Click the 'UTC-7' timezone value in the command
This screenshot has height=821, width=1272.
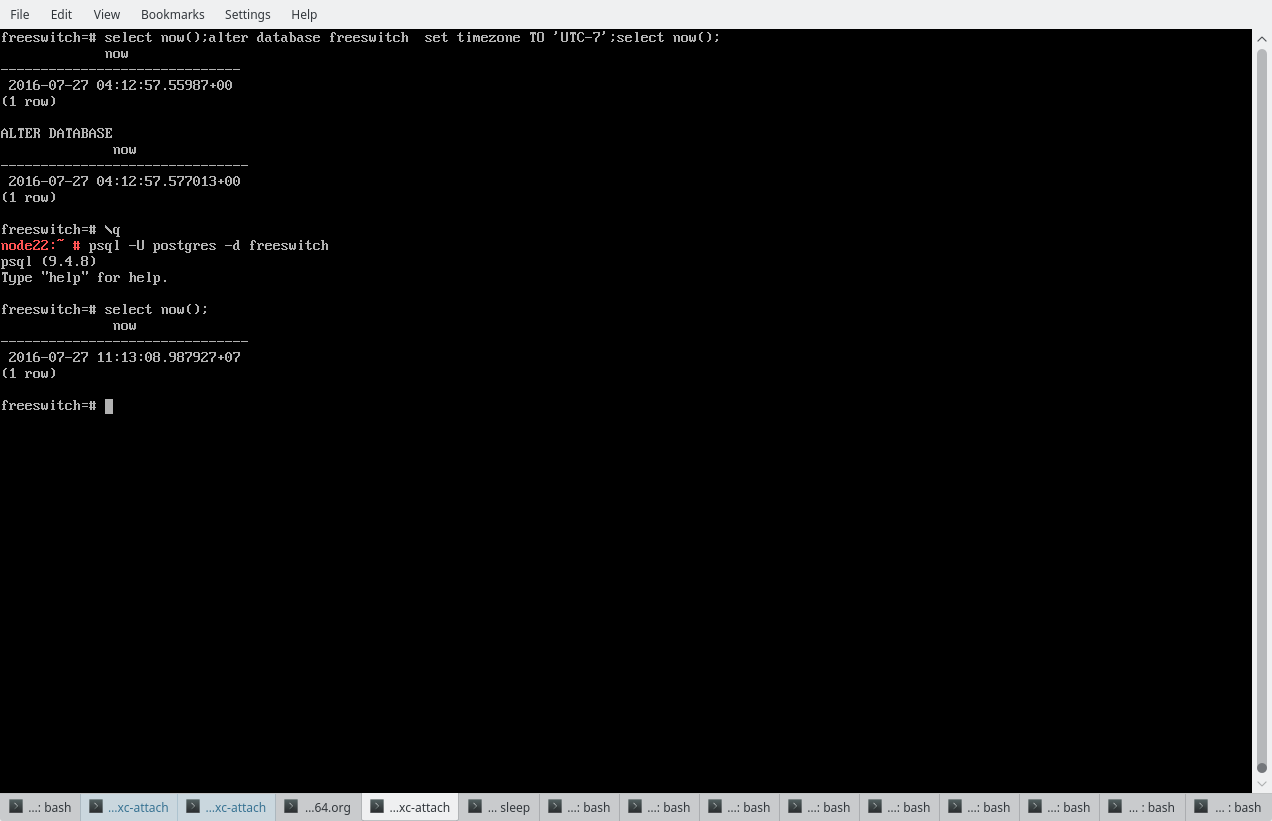pyautogui.click(x=581, y=37)
